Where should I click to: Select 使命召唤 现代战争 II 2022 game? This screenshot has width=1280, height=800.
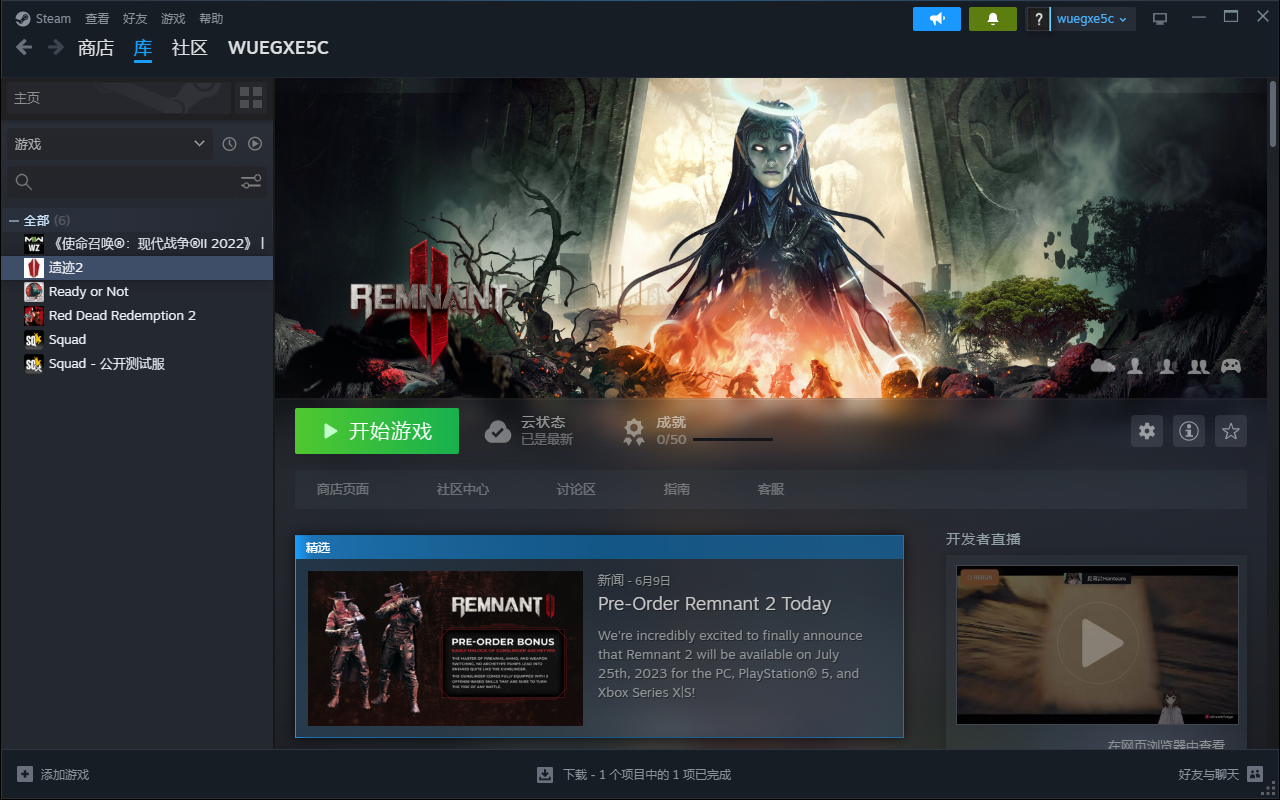point(137,243)
